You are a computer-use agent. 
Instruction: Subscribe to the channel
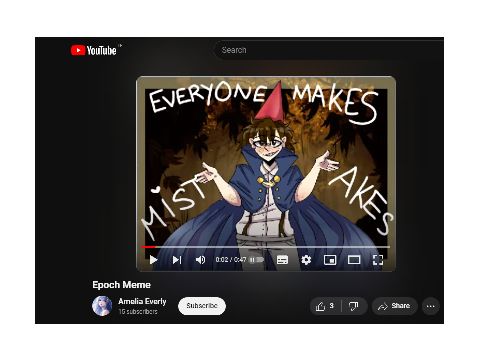pyautogui.click(x=202, y=306)
